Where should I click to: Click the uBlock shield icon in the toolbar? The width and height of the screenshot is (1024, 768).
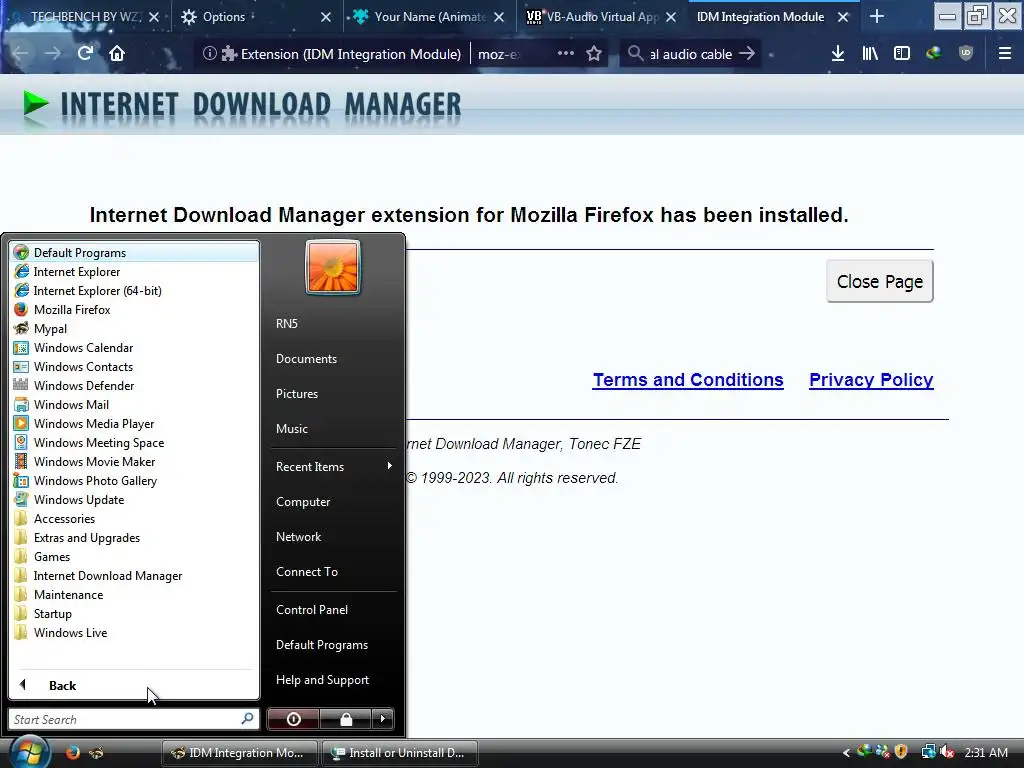click(x=966, y=54)
